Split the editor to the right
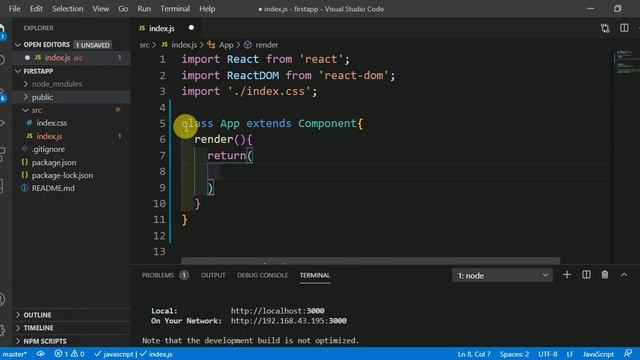 [624, 28]
